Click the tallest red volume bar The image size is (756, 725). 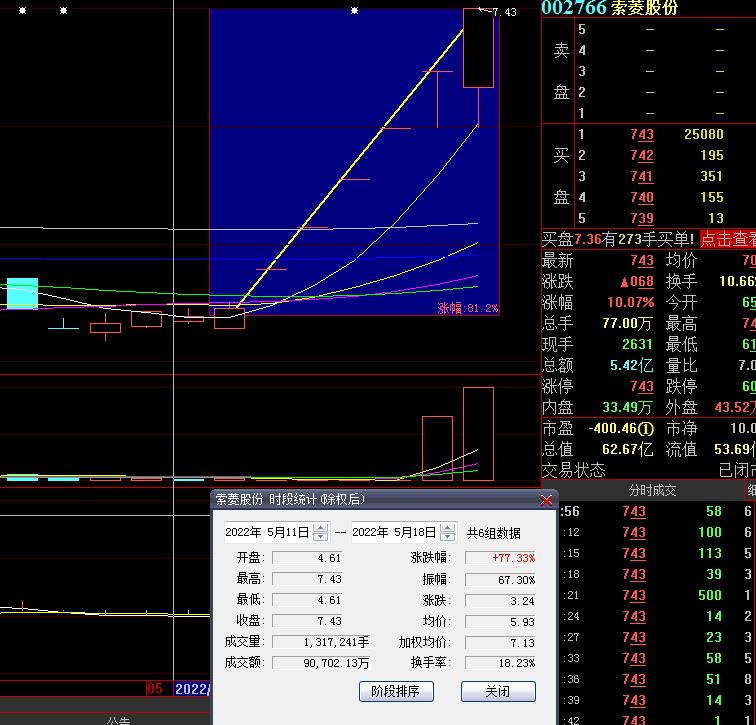(478, 434)
